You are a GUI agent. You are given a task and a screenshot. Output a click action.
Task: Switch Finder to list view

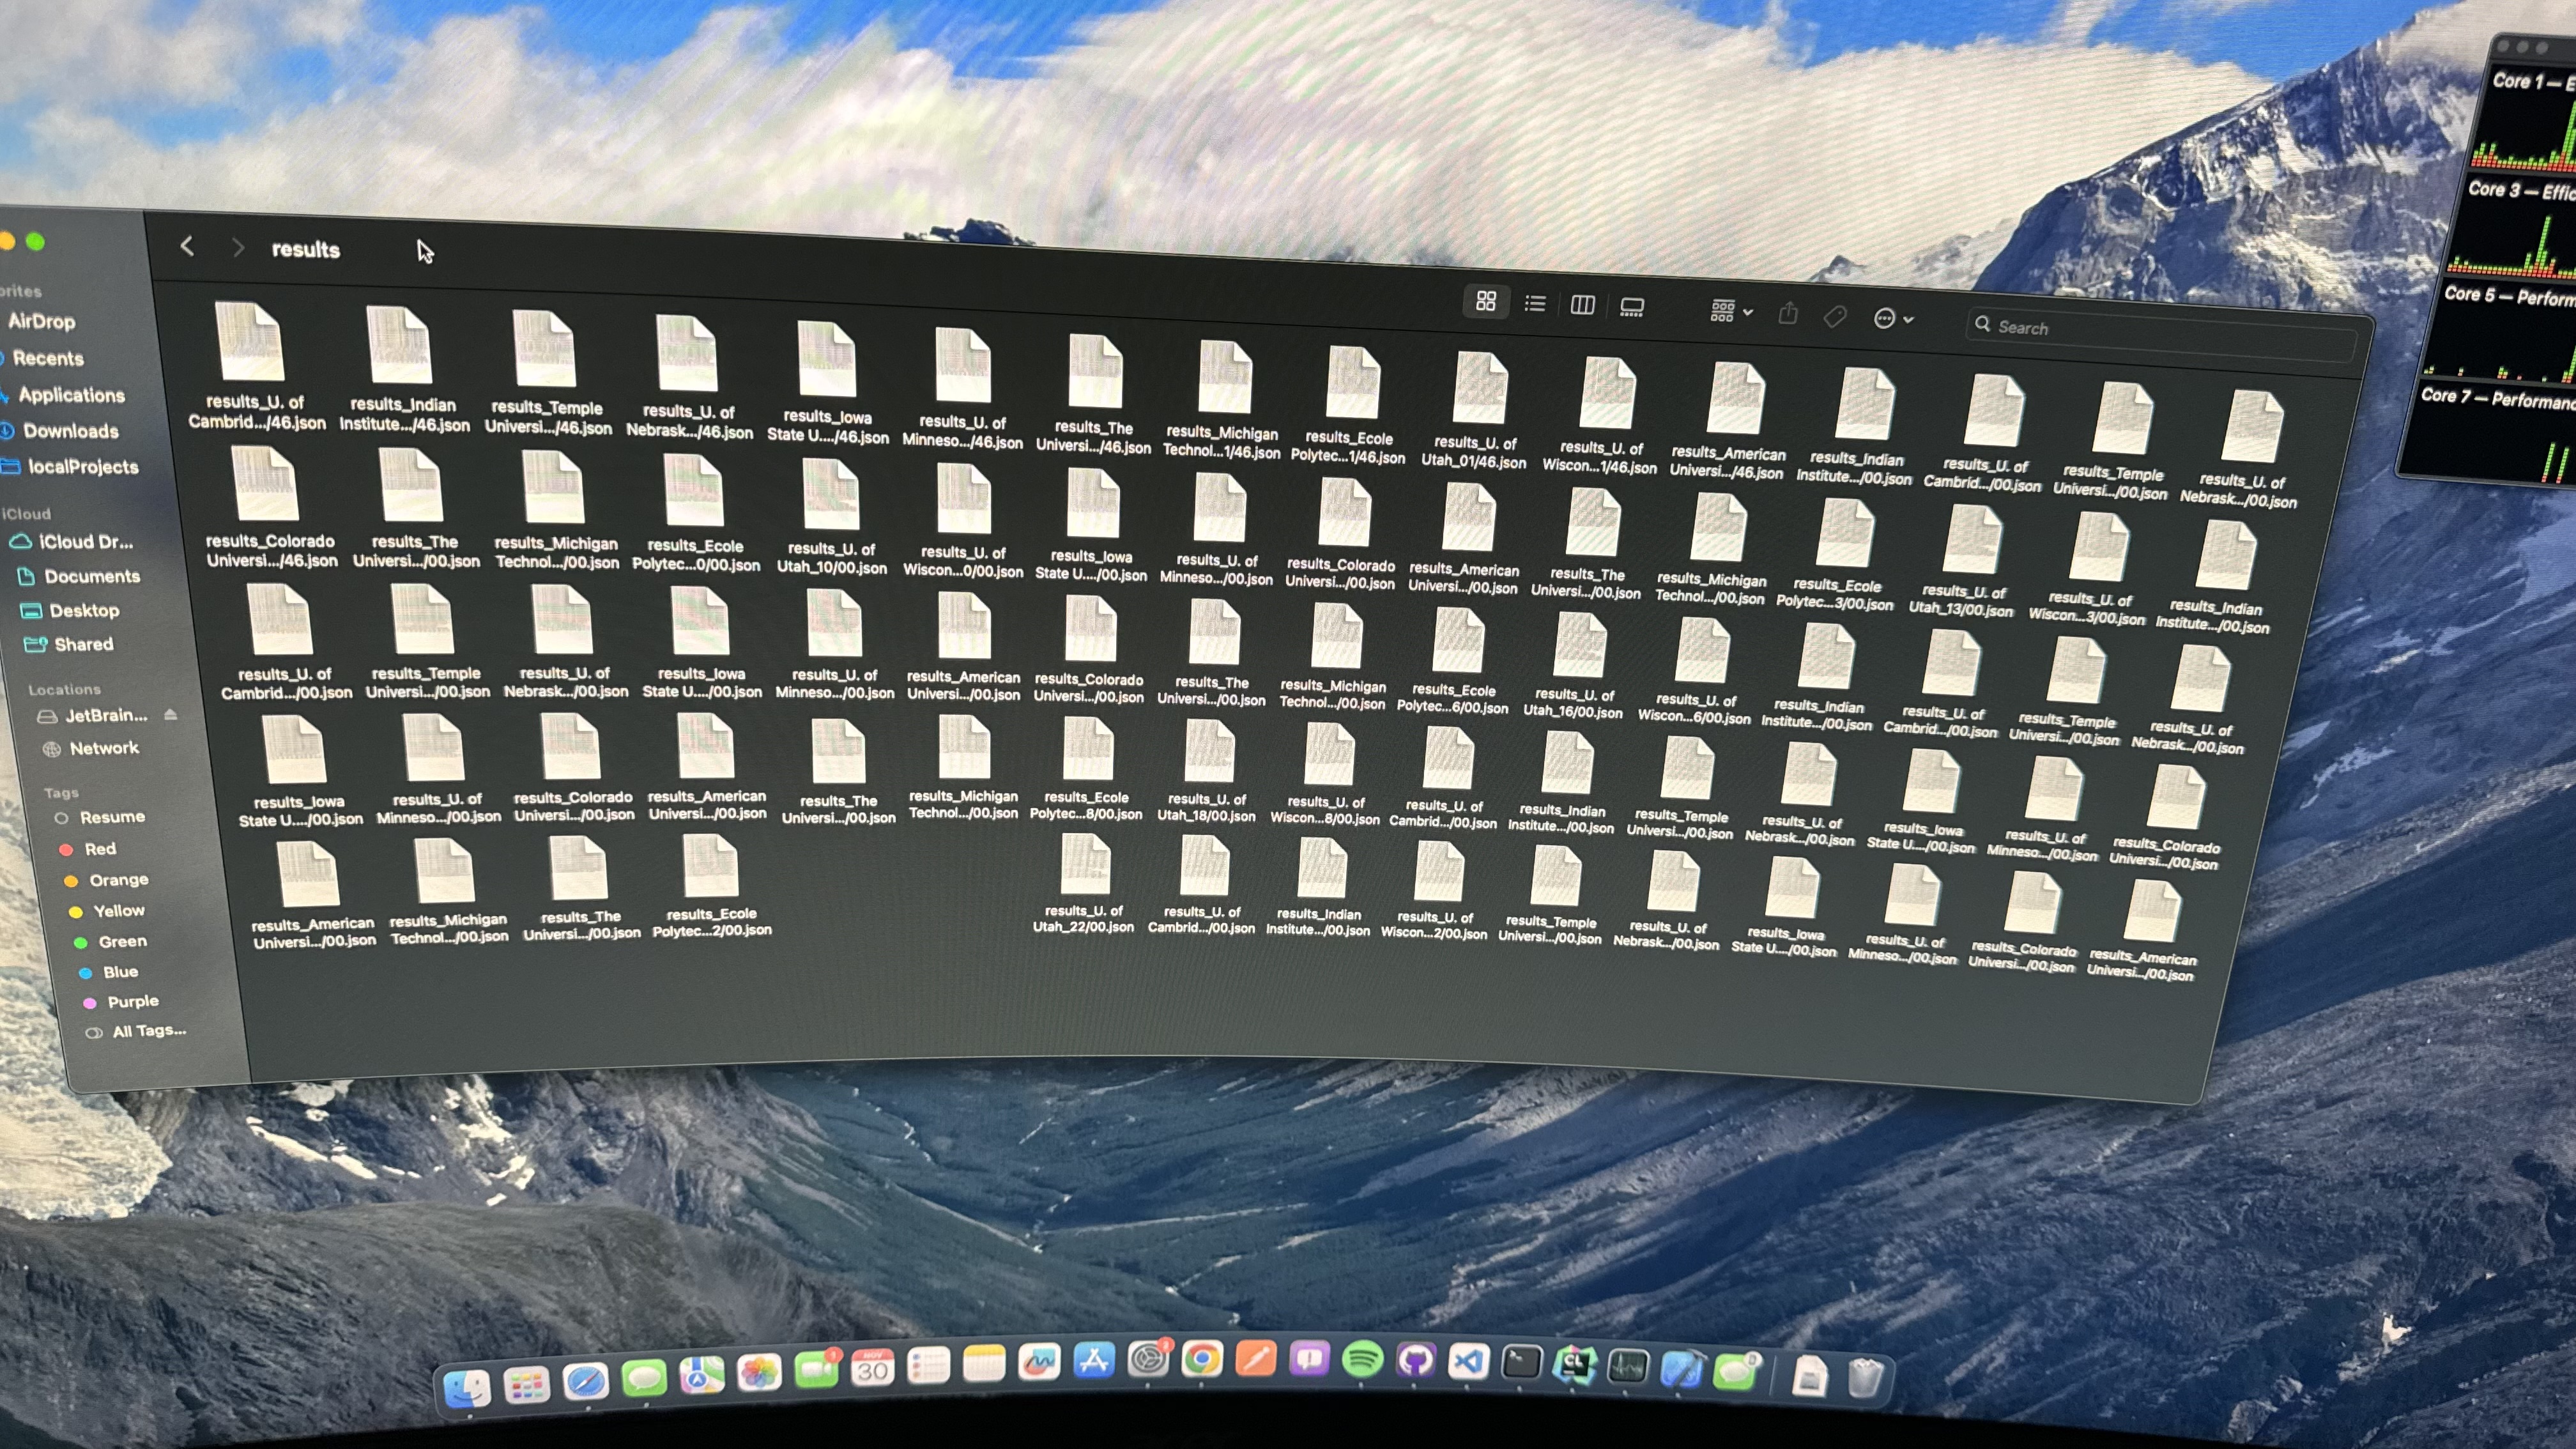(x=1535, y=303)
